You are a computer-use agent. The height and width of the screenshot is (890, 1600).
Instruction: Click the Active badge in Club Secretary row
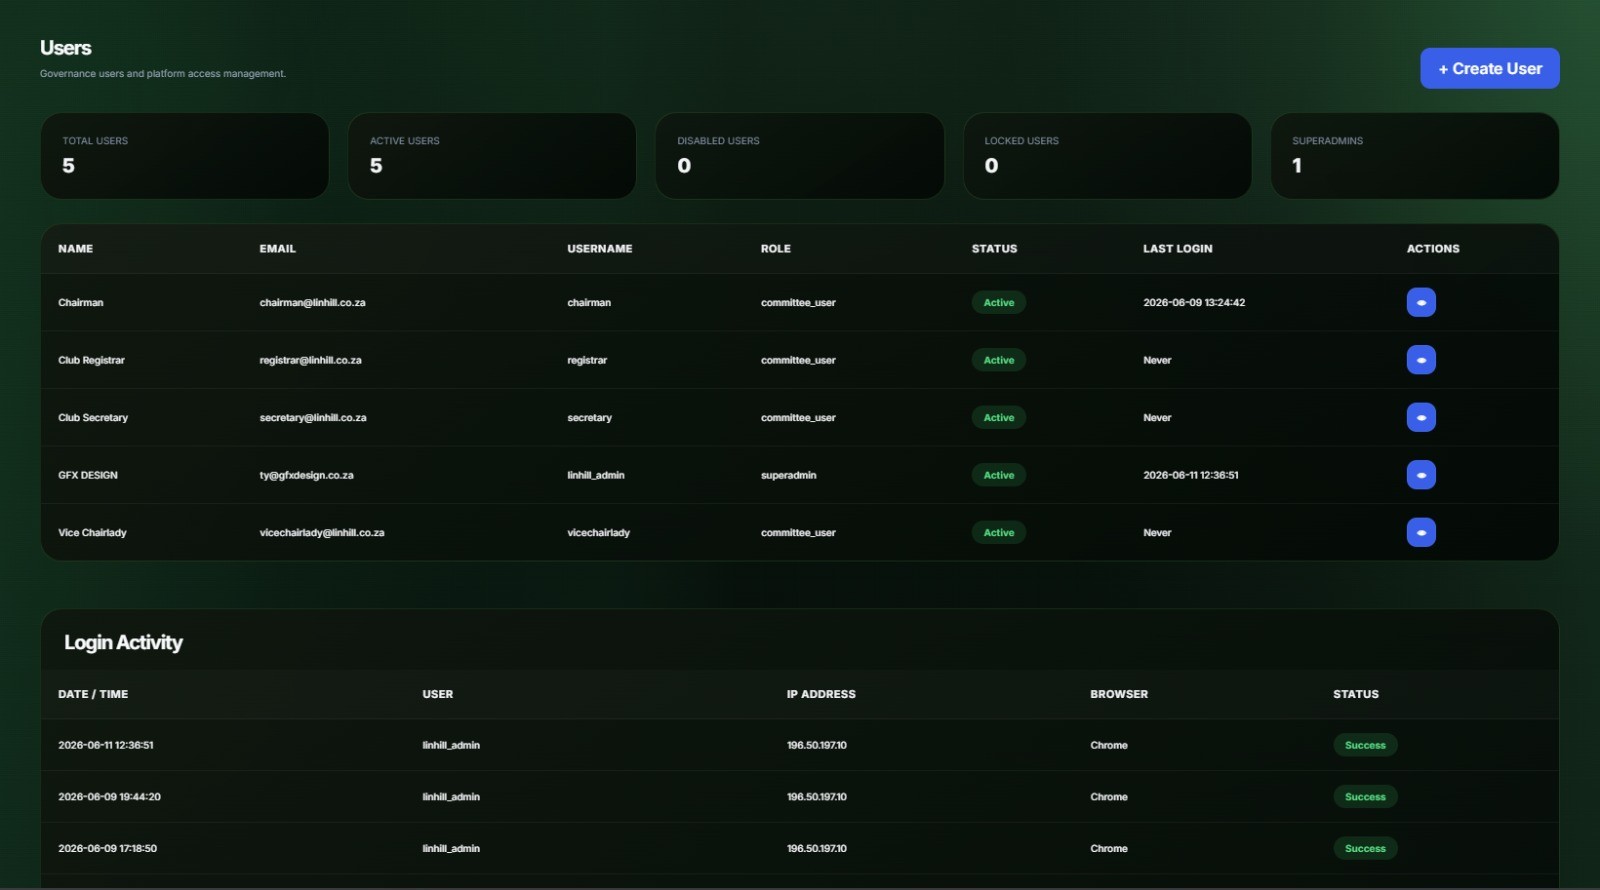click(x=999, y=418)
